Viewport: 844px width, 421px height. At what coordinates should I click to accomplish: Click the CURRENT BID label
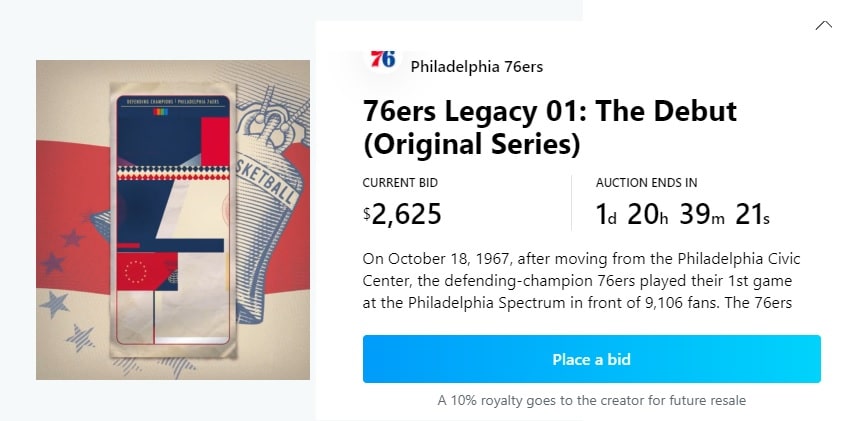400,183
